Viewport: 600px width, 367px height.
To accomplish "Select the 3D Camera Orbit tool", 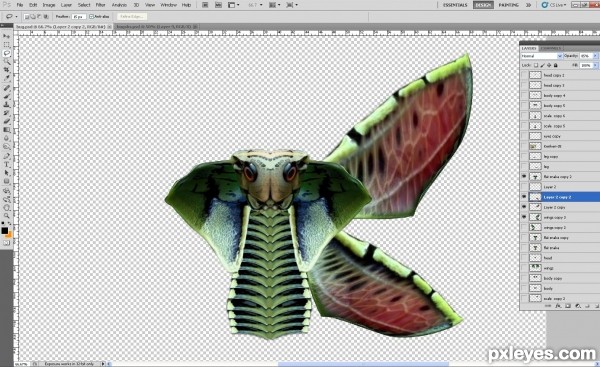I will coord(7,199).
